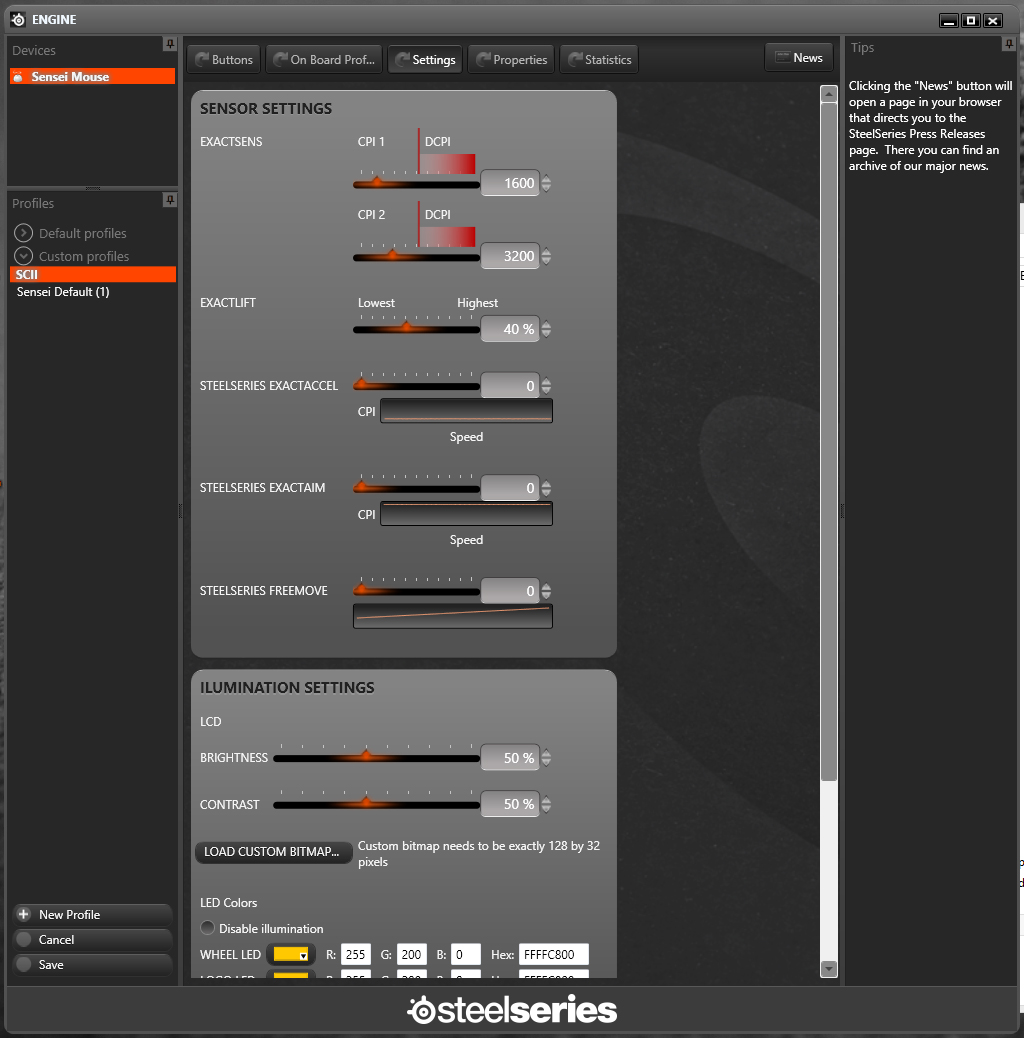Open the Wheel LED color dropdown
The height and width of the screenshot is (1038, 1024).
(291, 955)
